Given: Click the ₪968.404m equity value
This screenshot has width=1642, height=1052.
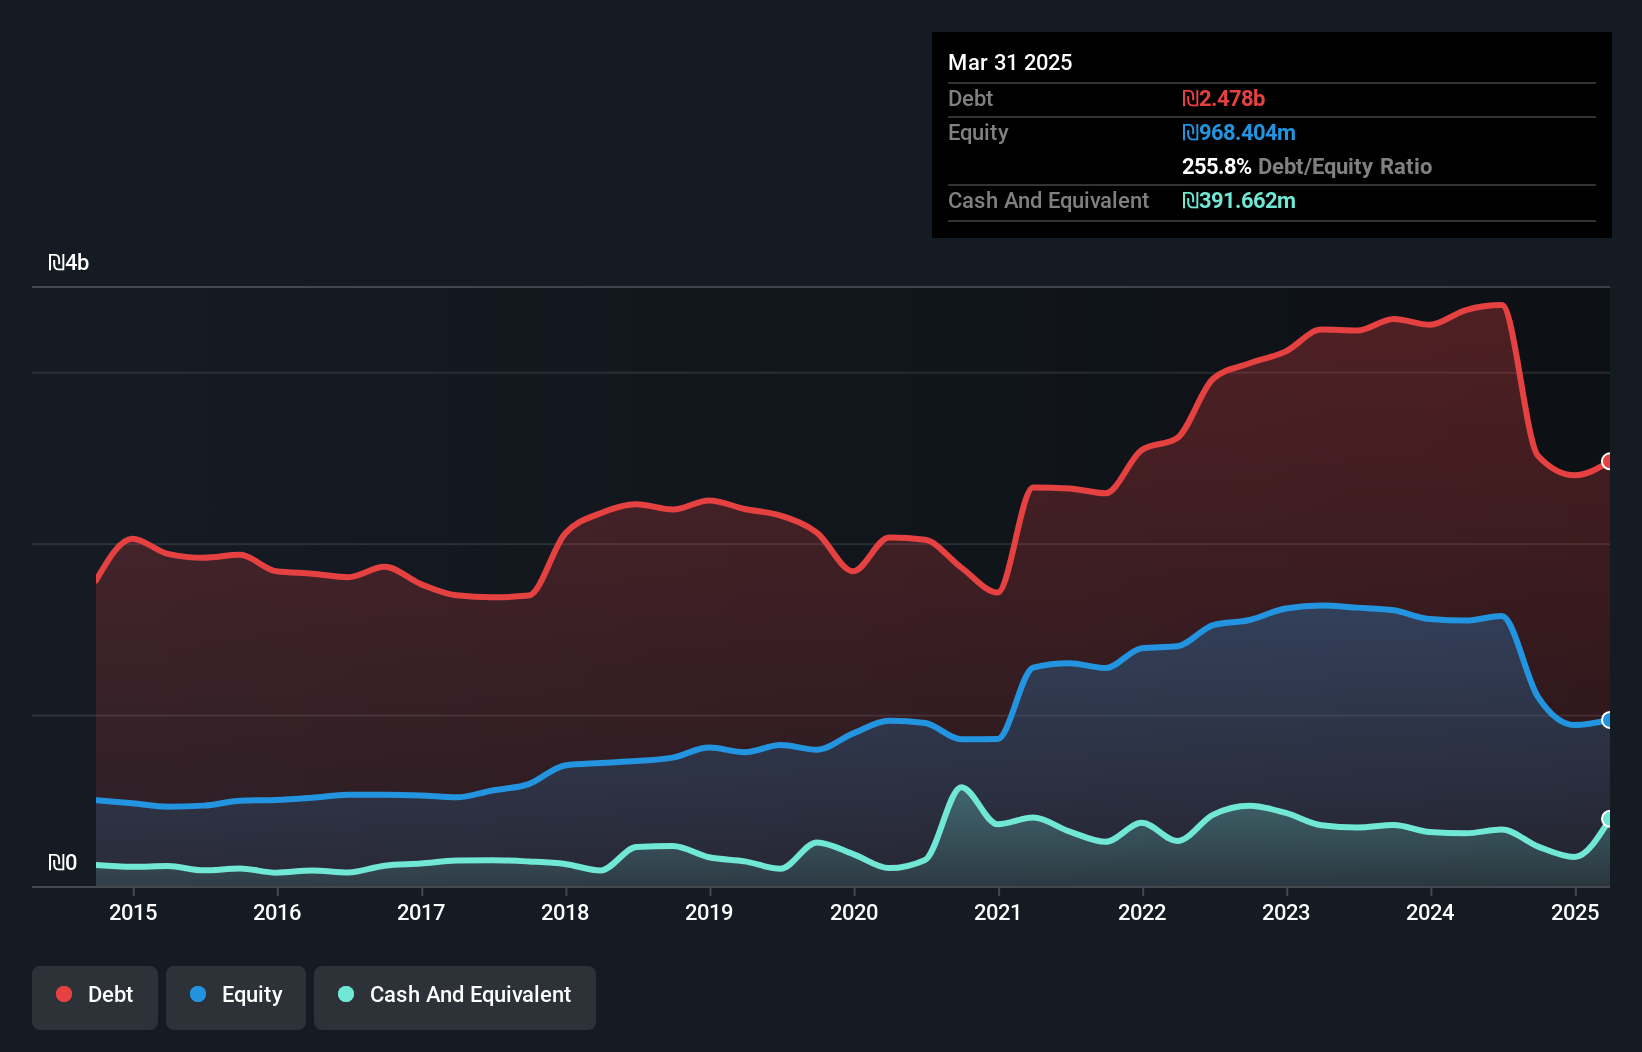Looking at the screenshot, I should coord(1239,132).
